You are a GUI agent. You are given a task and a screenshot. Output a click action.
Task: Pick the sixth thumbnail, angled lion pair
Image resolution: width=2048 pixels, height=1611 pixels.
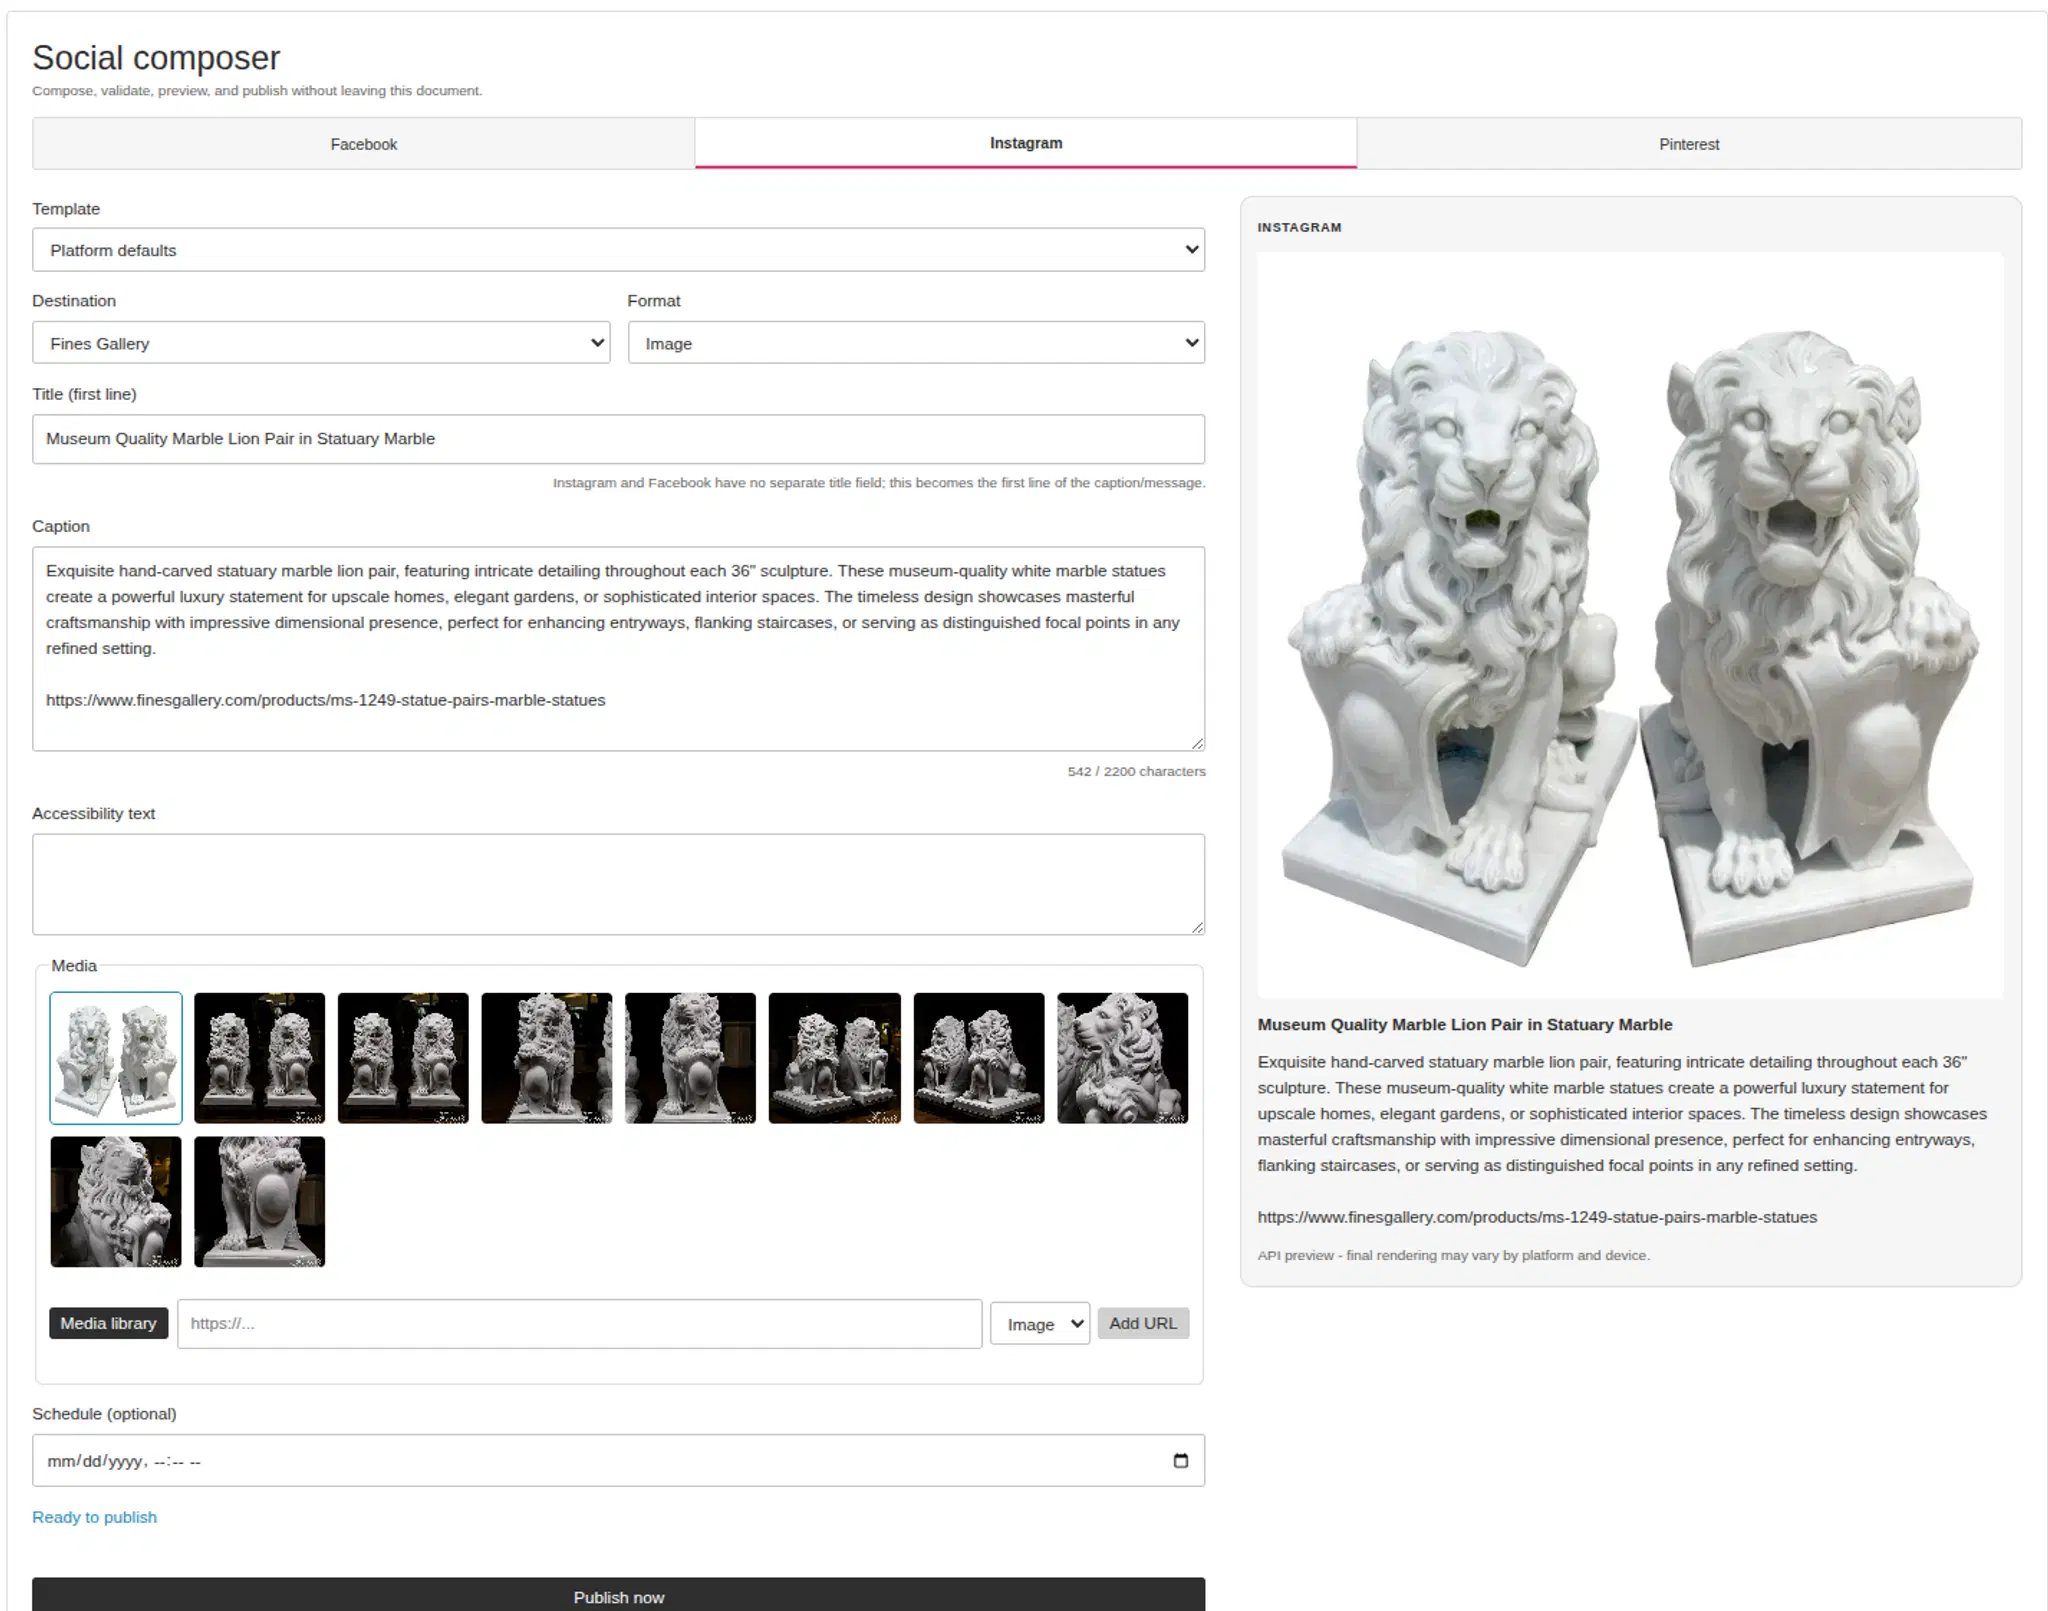[x=835, y=1058]
